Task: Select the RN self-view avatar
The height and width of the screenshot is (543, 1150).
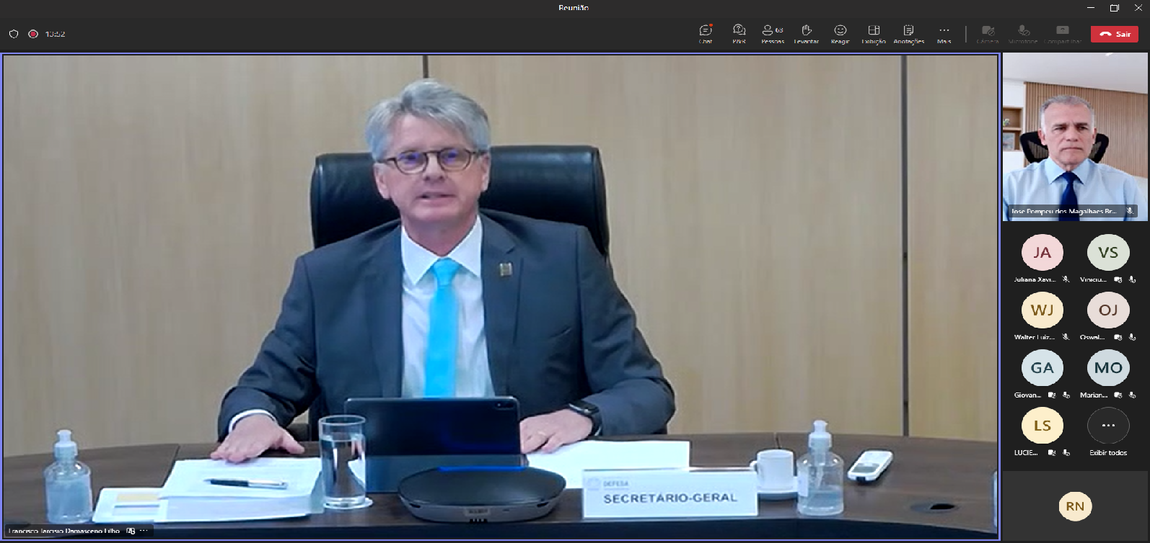Action: click(1075, 507)
